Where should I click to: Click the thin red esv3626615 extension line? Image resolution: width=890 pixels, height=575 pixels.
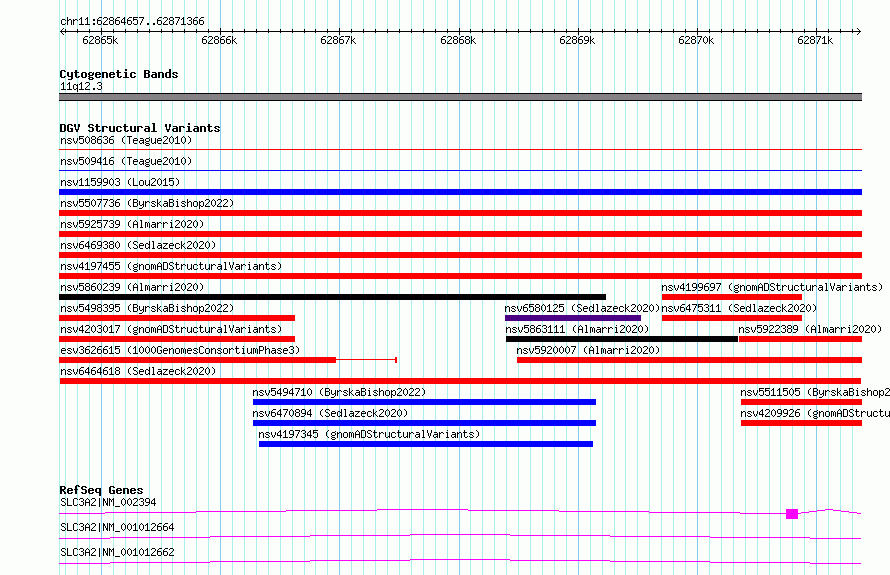pos(366,360)
